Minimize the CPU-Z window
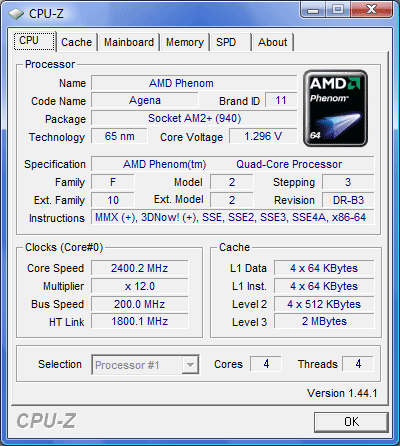The height and width of the screenshot is (446, 400). 313,9
